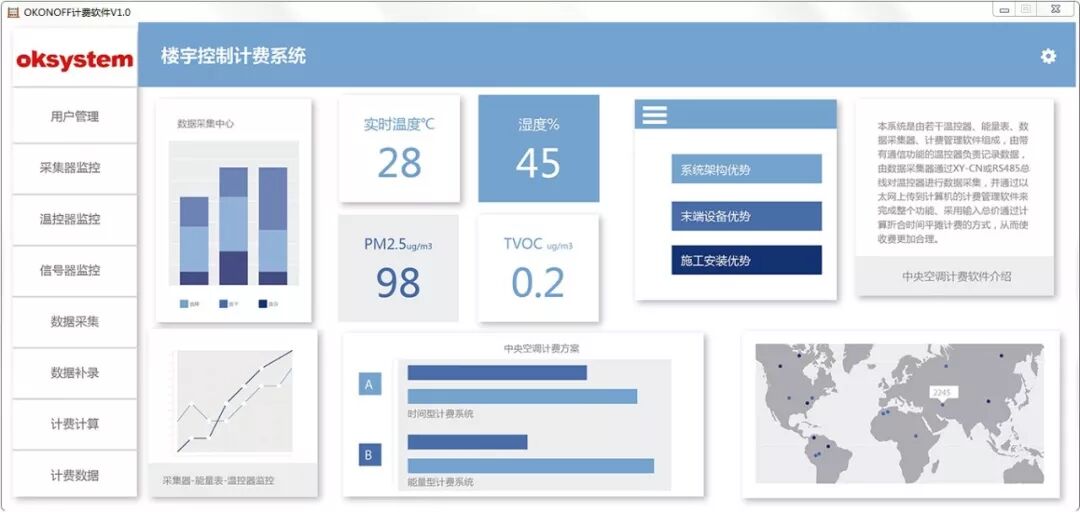This screenshot has width=1080, height=512.
Task: Click the first stacked bar in 数据采集中心
Action: pos(194,240)
